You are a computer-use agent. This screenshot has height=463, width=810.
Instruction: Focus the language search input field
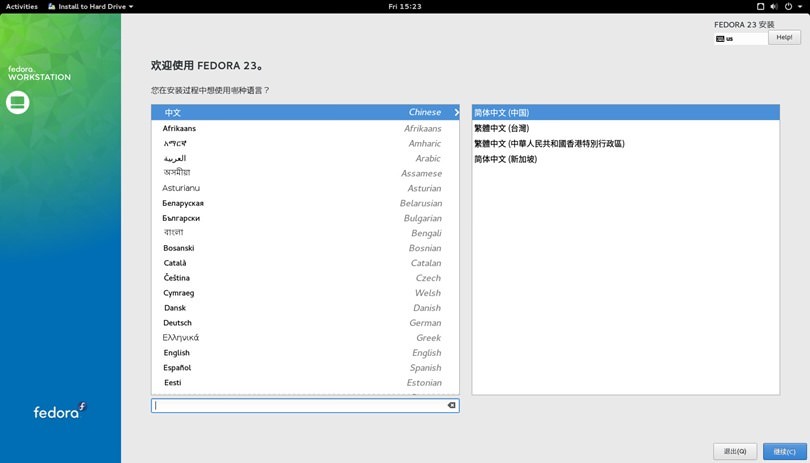coord(305,406)
